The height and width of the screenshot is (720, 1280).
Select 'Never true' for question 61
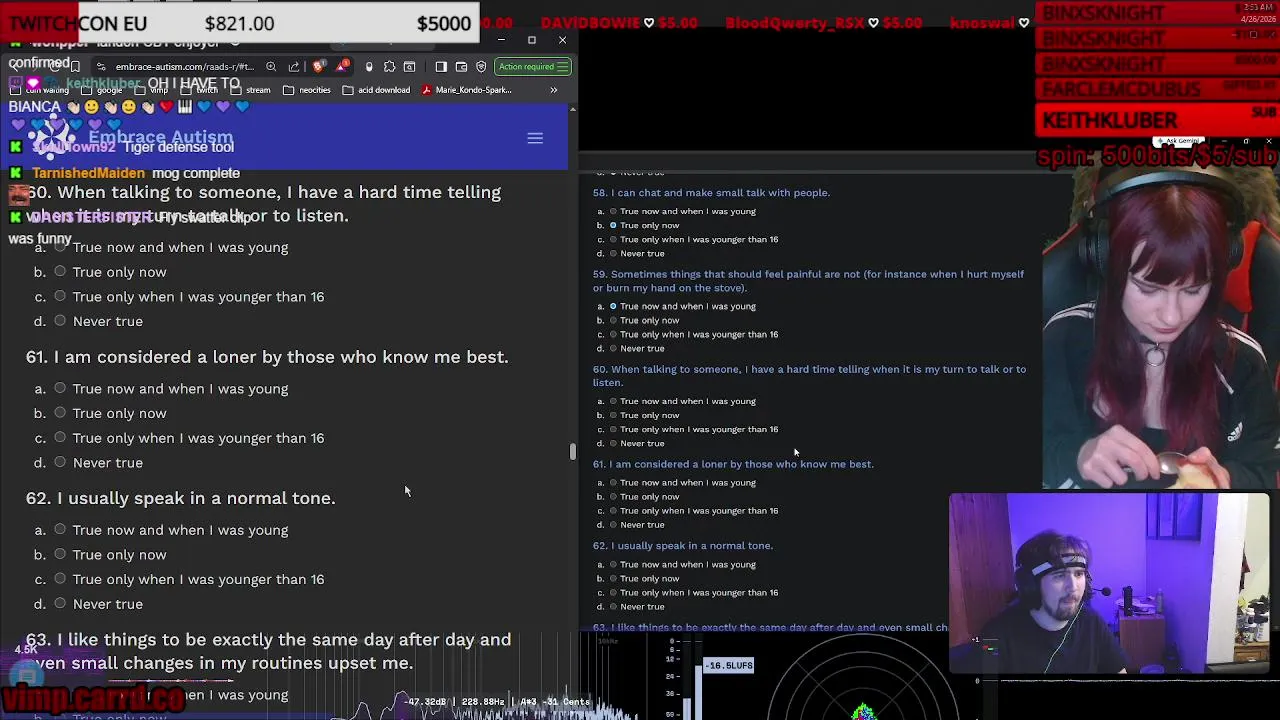click(60, 462)
